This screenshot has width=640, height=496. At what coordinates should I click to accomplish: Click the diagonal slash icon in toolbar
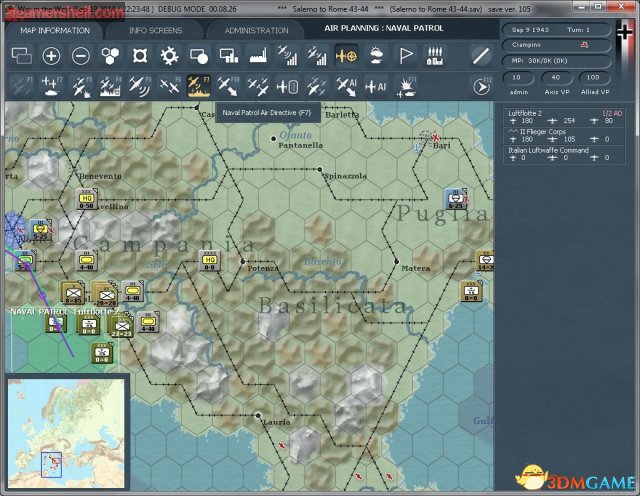pos(482,56)
